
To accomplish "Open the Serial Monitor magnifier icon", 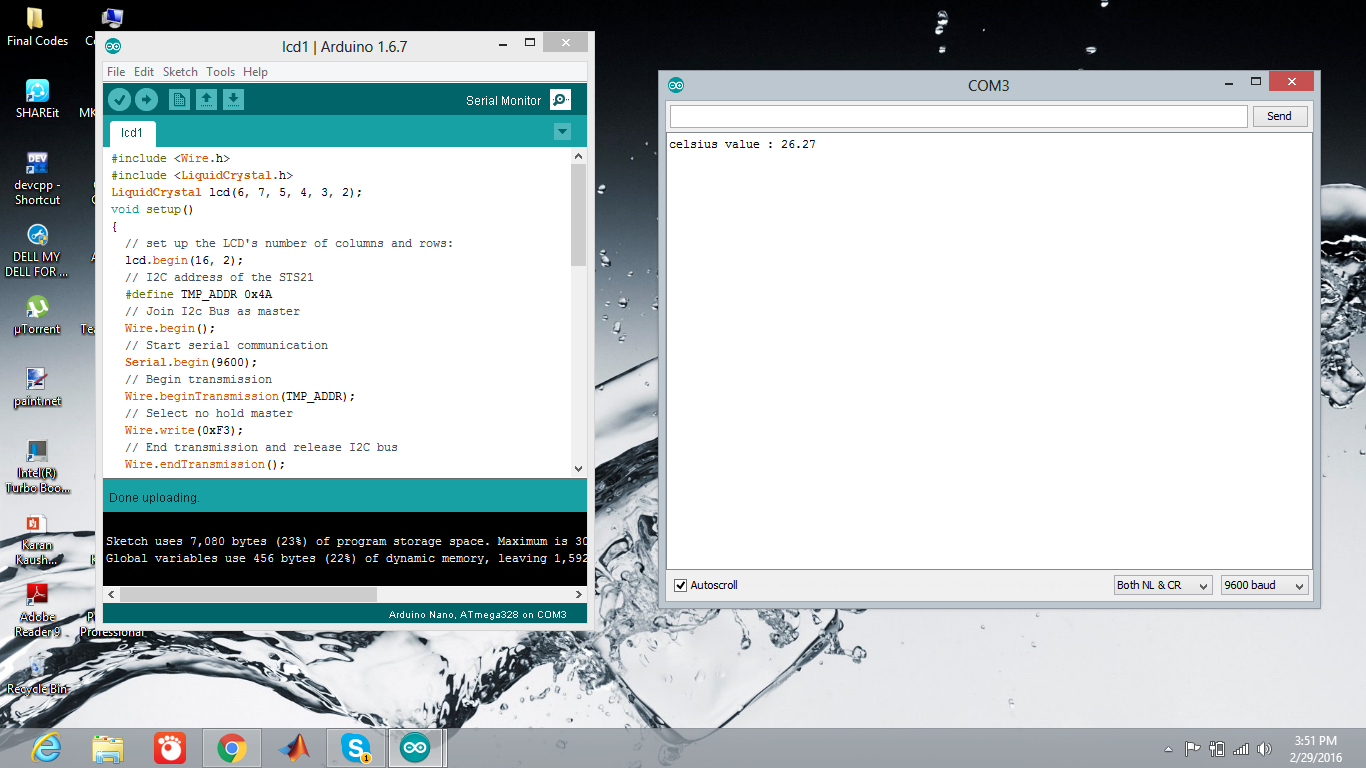I will (561, 99).
